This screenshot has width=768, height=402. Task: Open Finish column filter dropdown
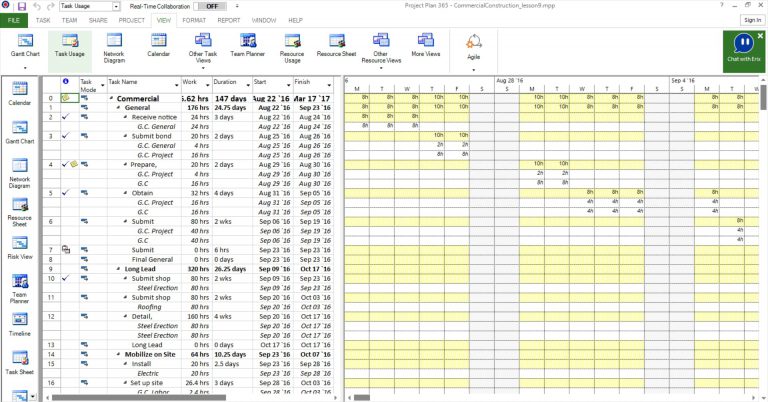tap(329, 85)
